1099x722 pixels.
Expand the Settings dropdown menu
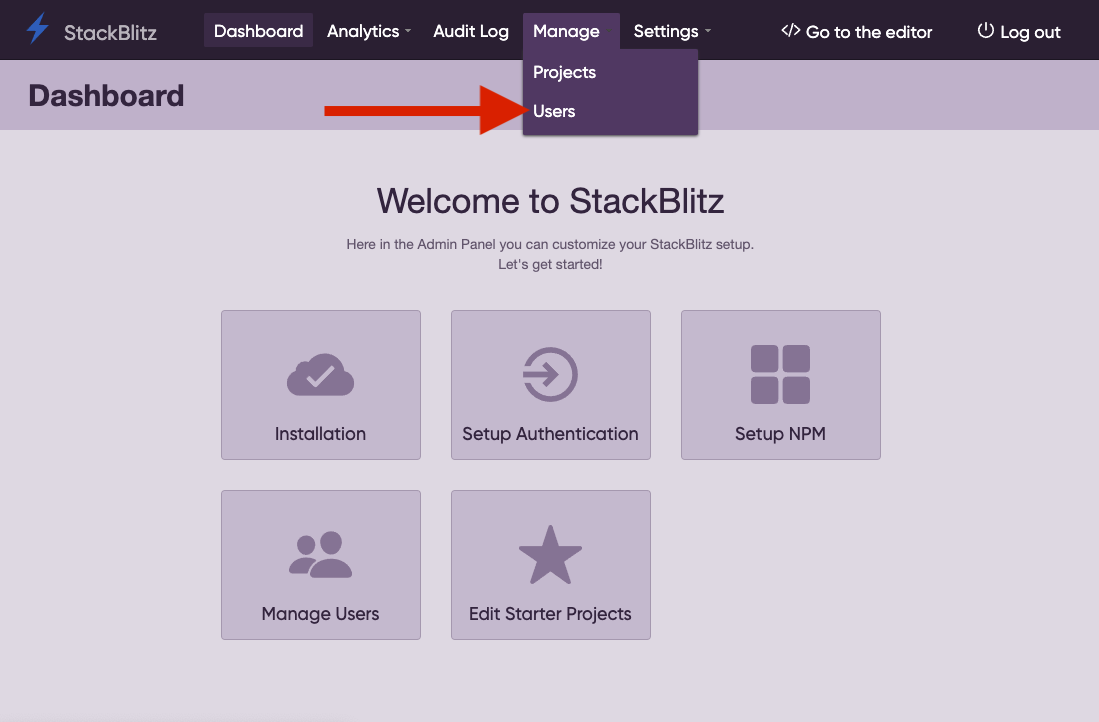(x=671, y=31)
